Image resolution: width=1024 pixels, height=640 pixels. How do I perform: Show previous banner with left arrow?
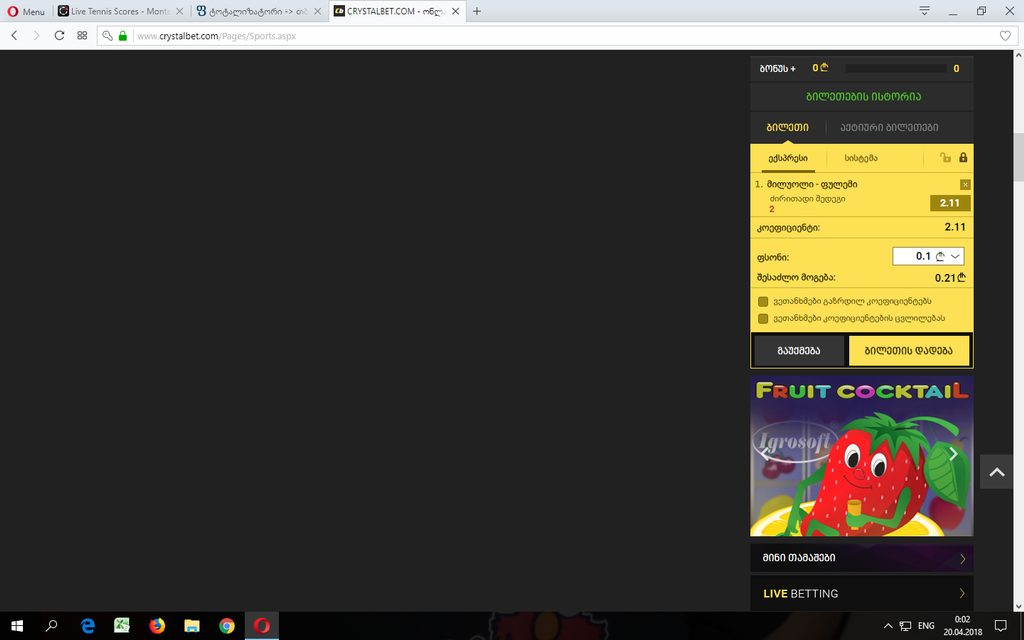tap(765, 455)
